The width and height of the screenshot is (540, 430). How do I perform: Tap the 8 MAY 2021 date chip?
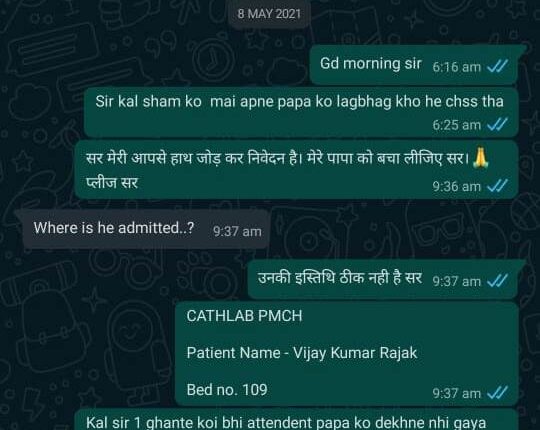269,14
